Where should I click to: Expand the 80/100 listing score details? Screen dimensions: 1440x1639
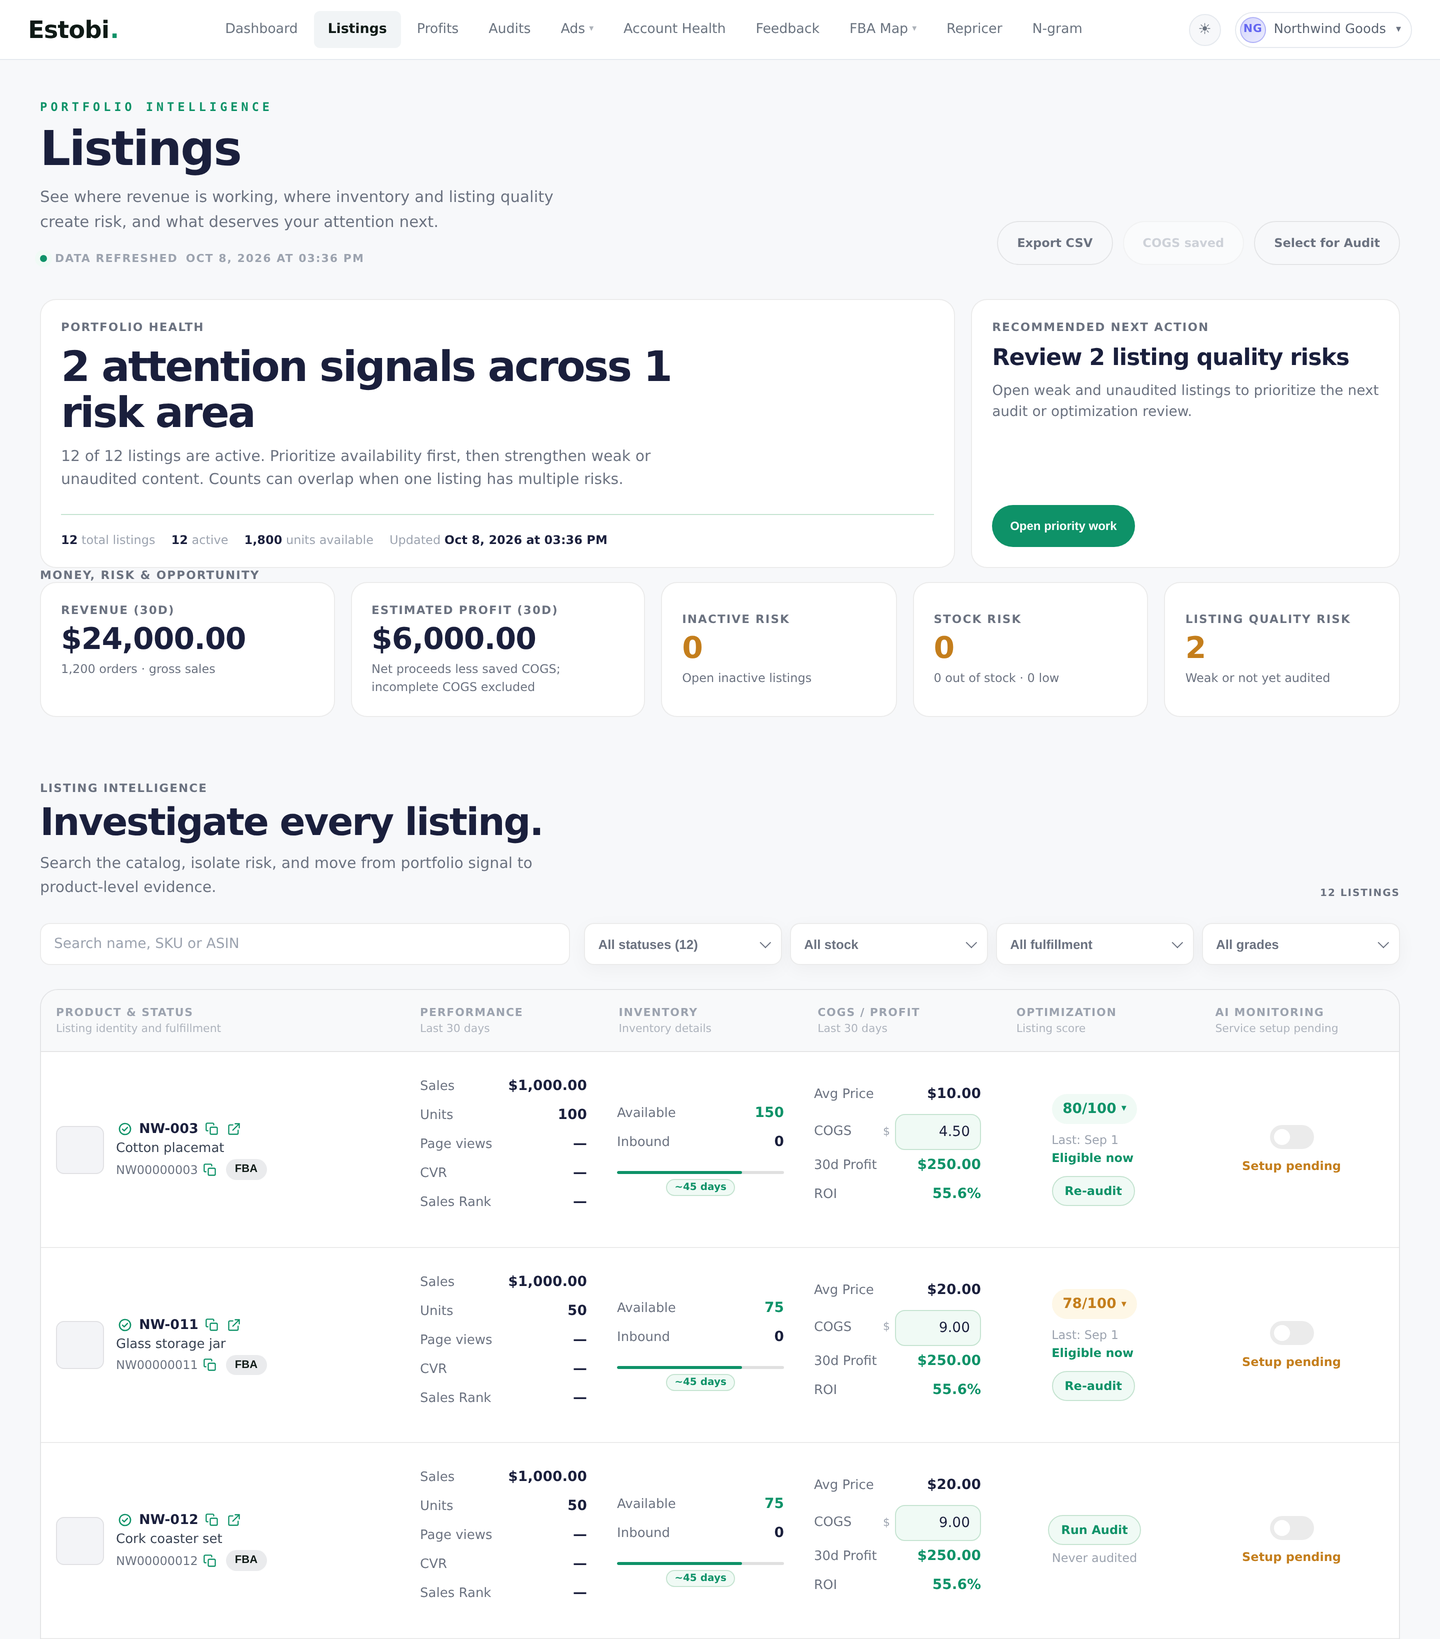1094,1108
